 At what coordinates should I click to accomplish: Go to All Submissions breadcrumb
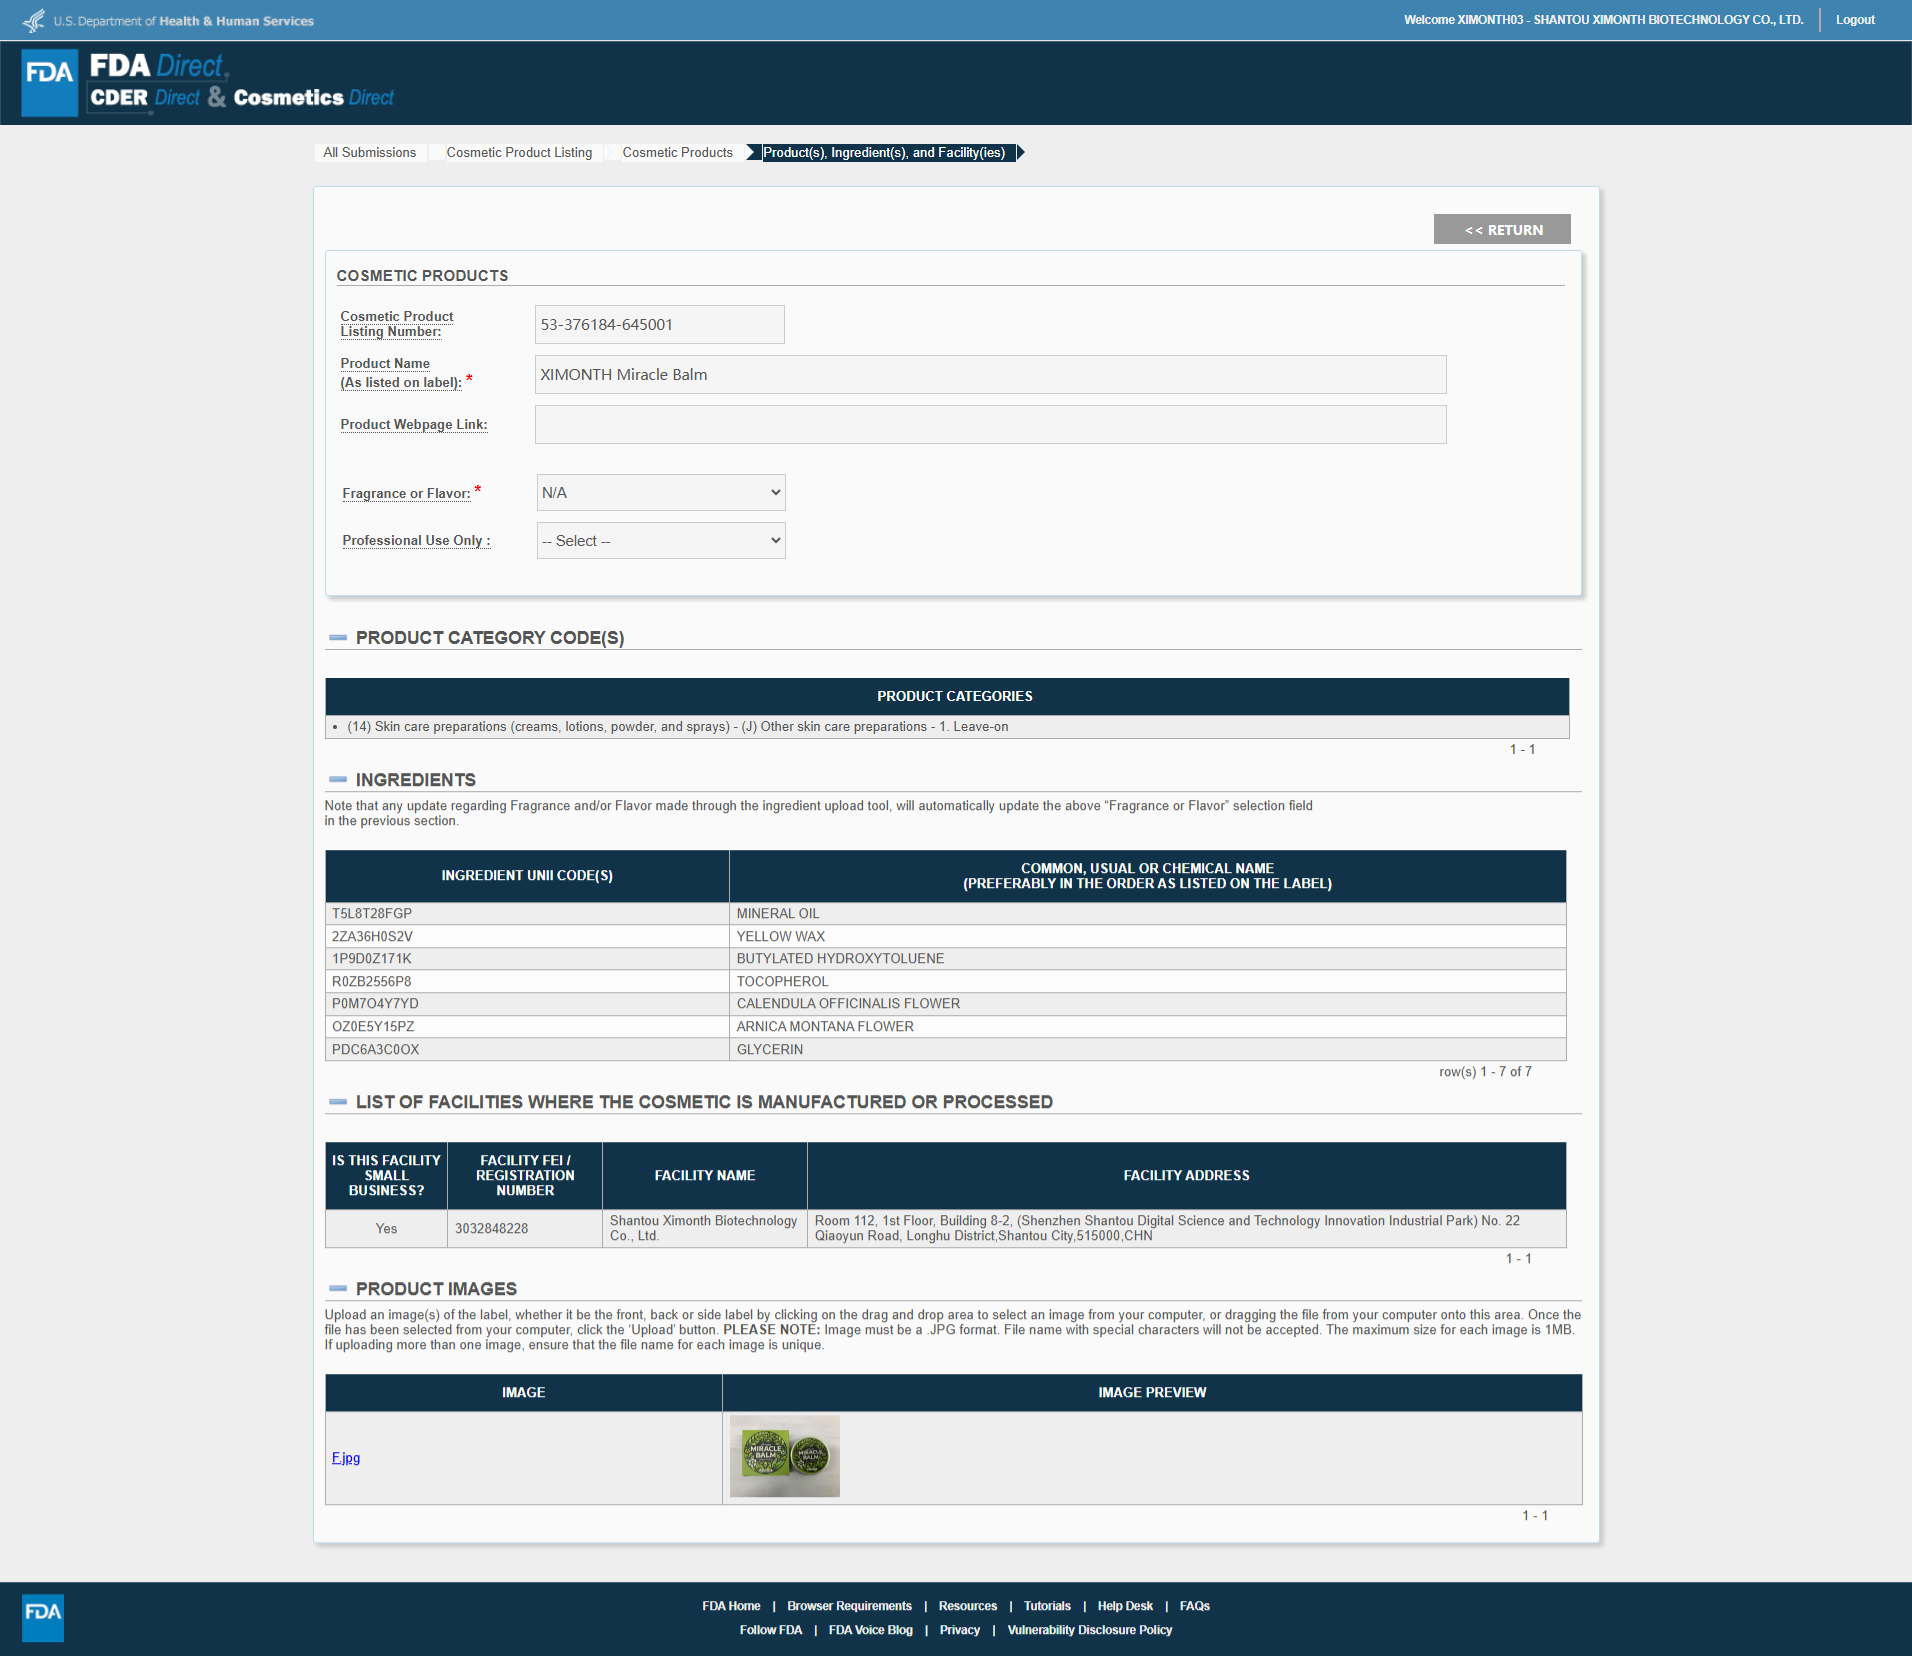370,153
